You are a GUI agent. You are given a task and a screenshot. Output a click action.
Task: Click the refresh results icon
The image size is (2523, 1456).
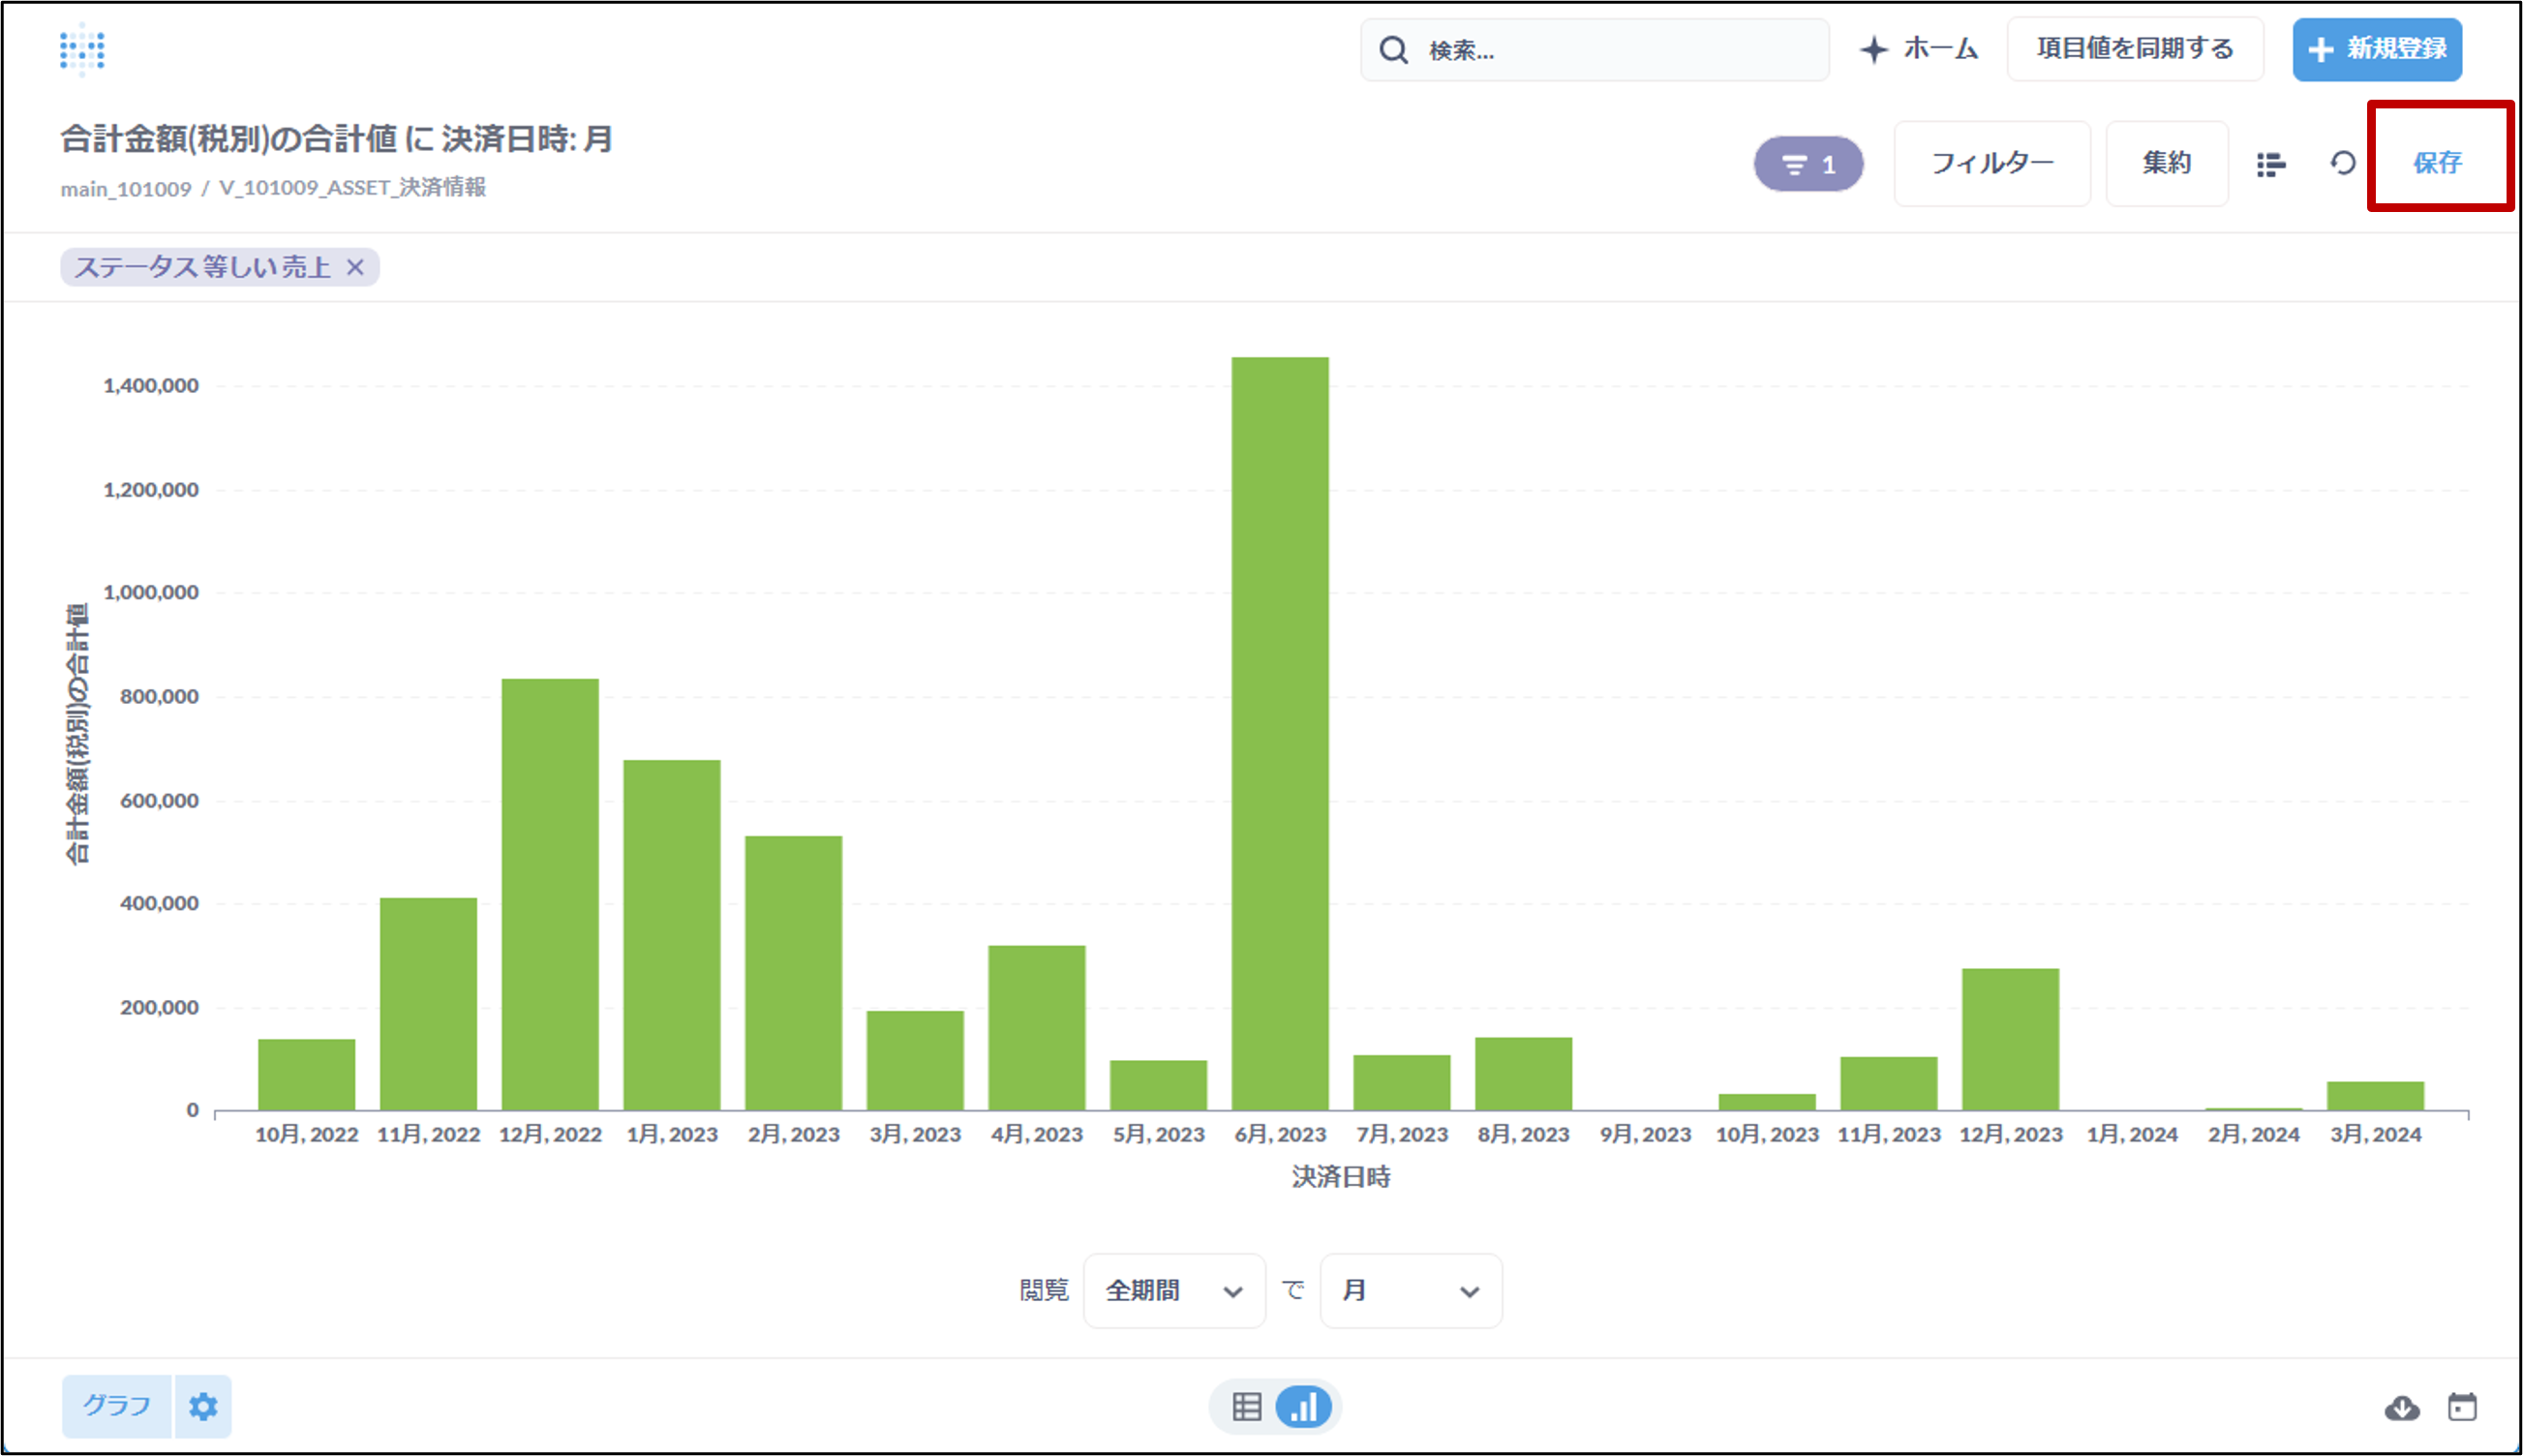[x=2343, y=163]
